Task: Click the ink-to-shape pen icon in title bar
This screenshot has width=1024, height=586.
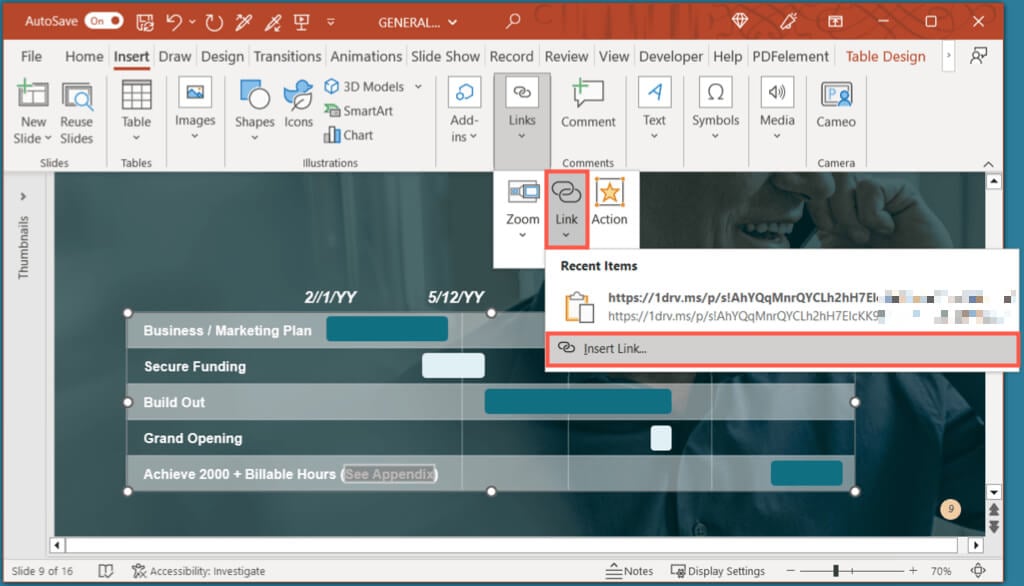Action: 244,22
